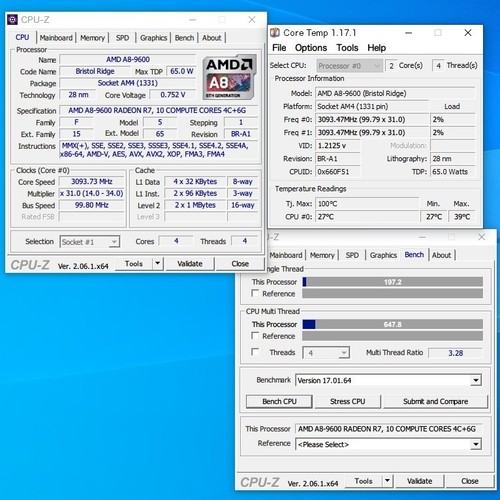Image resolution: width=500 pixels, height=500 pixels.
Task: Open the Tools dropdown arrow in CPU-Z Bench window
Action: [x=387, y=481]
